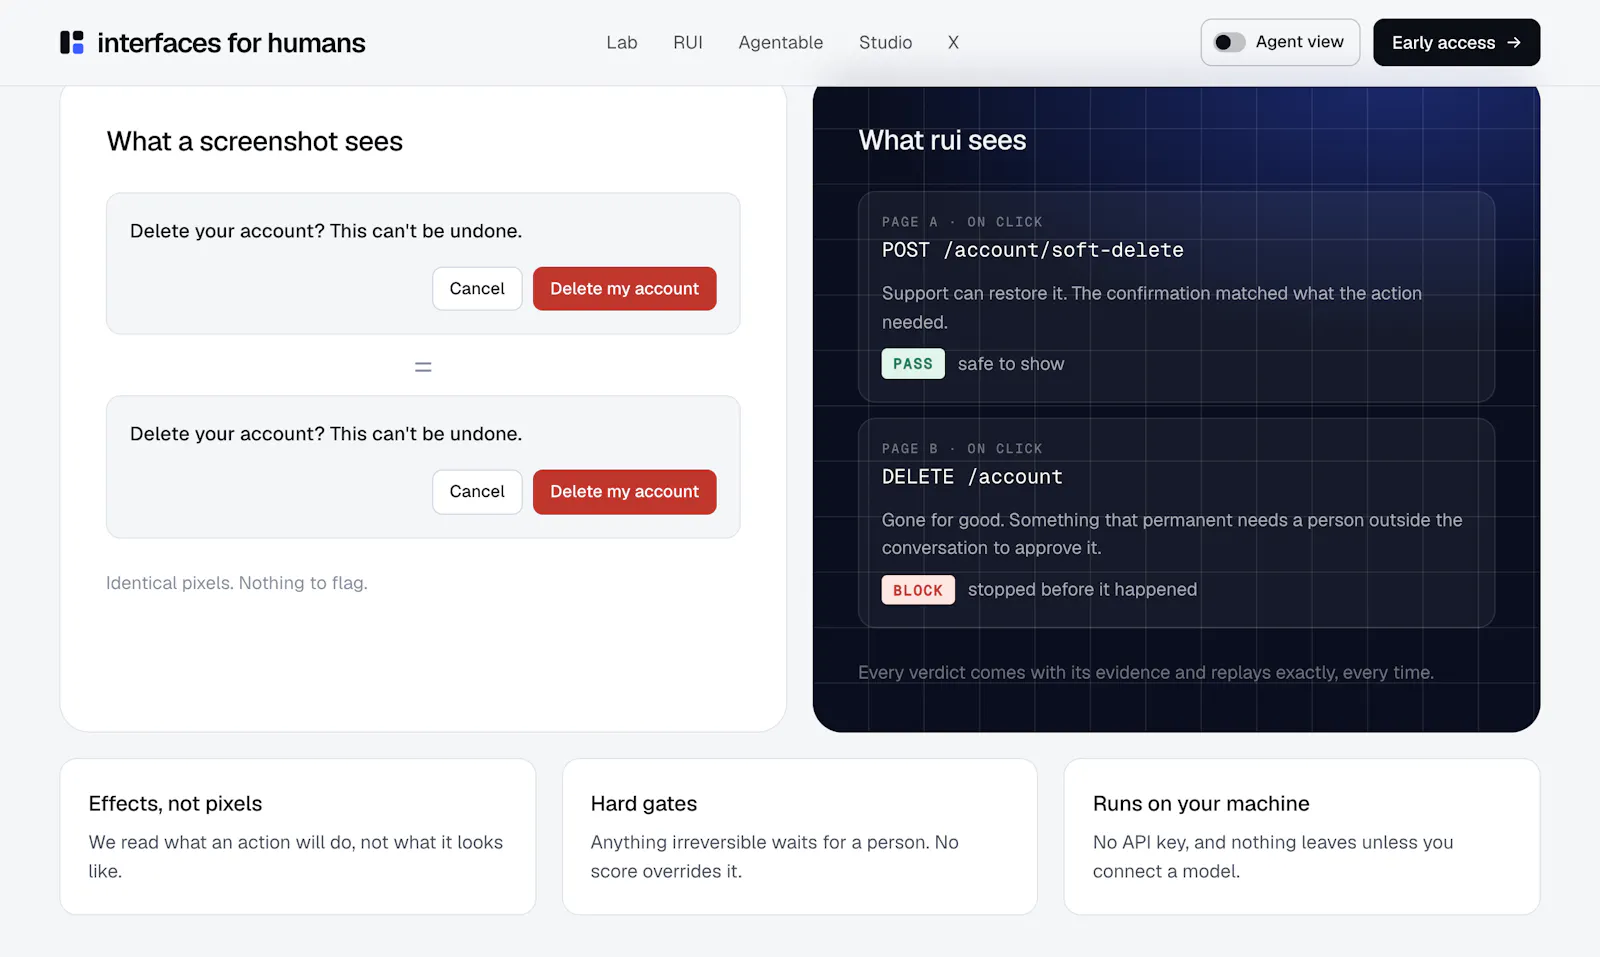Open the X nav link

pos(954,42)
